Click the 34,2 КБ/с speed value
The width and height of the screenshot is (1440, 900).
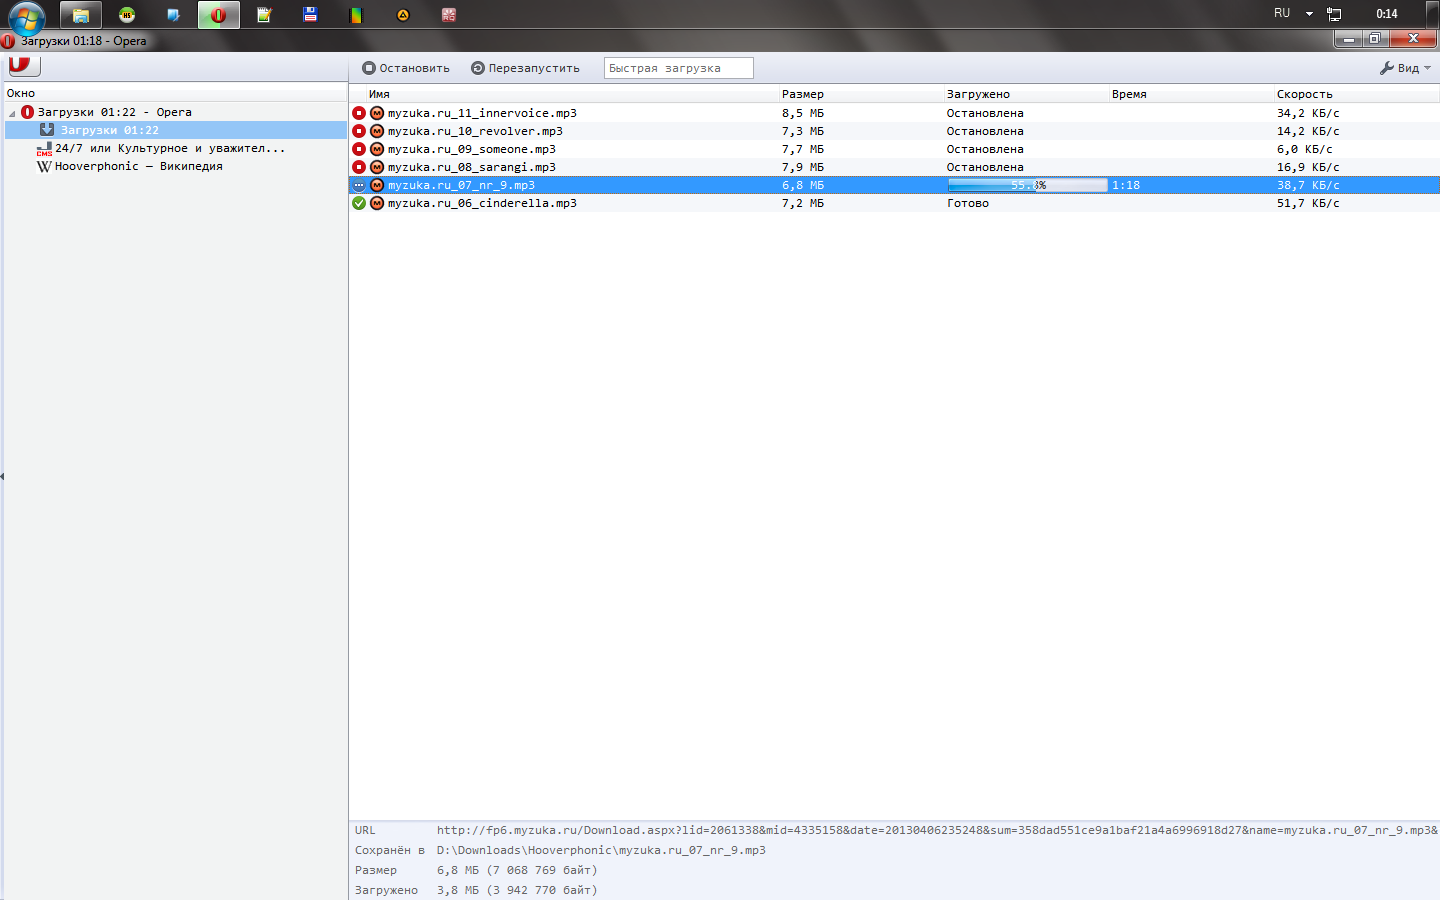coord(1308,113)
